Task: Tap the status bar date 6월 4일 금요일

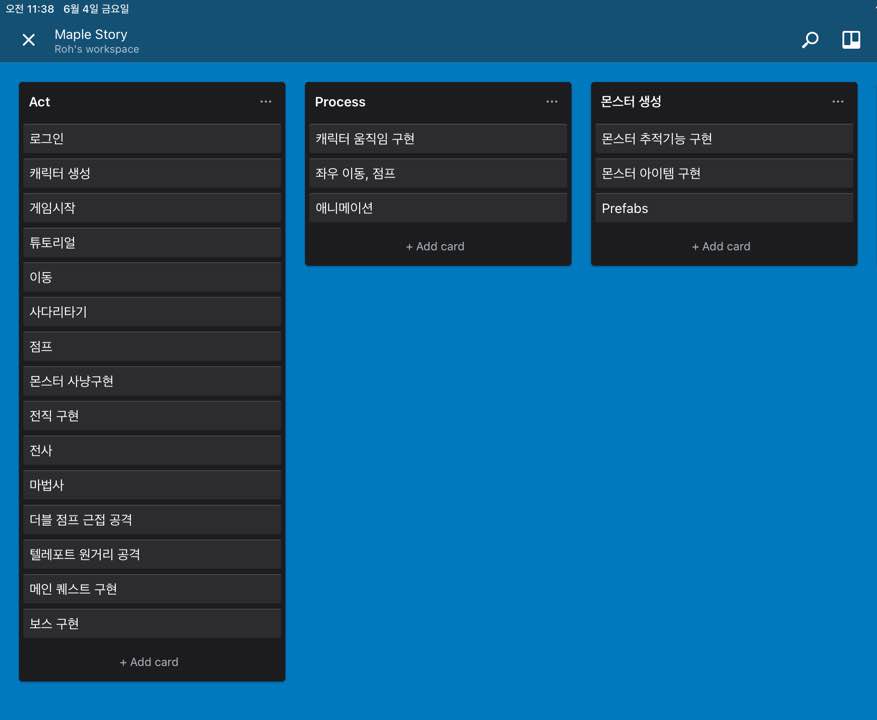Action: (96, 9)
